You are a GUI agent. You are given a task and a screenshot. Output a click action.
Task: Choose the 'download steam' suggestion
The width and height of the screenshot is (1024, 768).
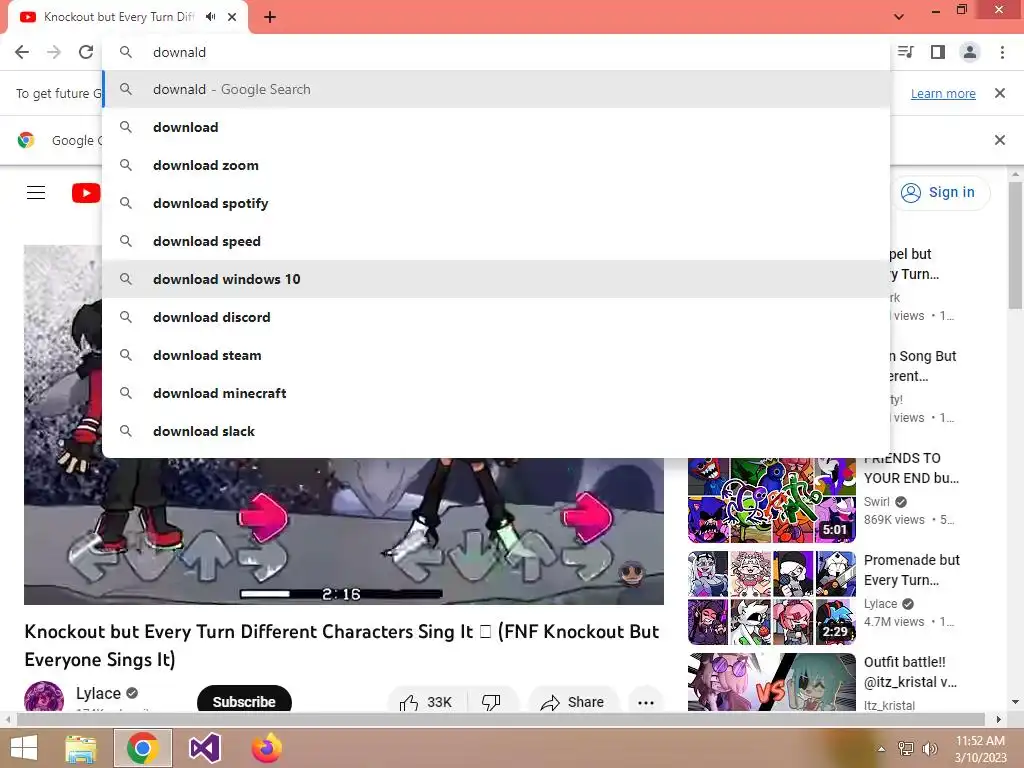tap(497, 355)
